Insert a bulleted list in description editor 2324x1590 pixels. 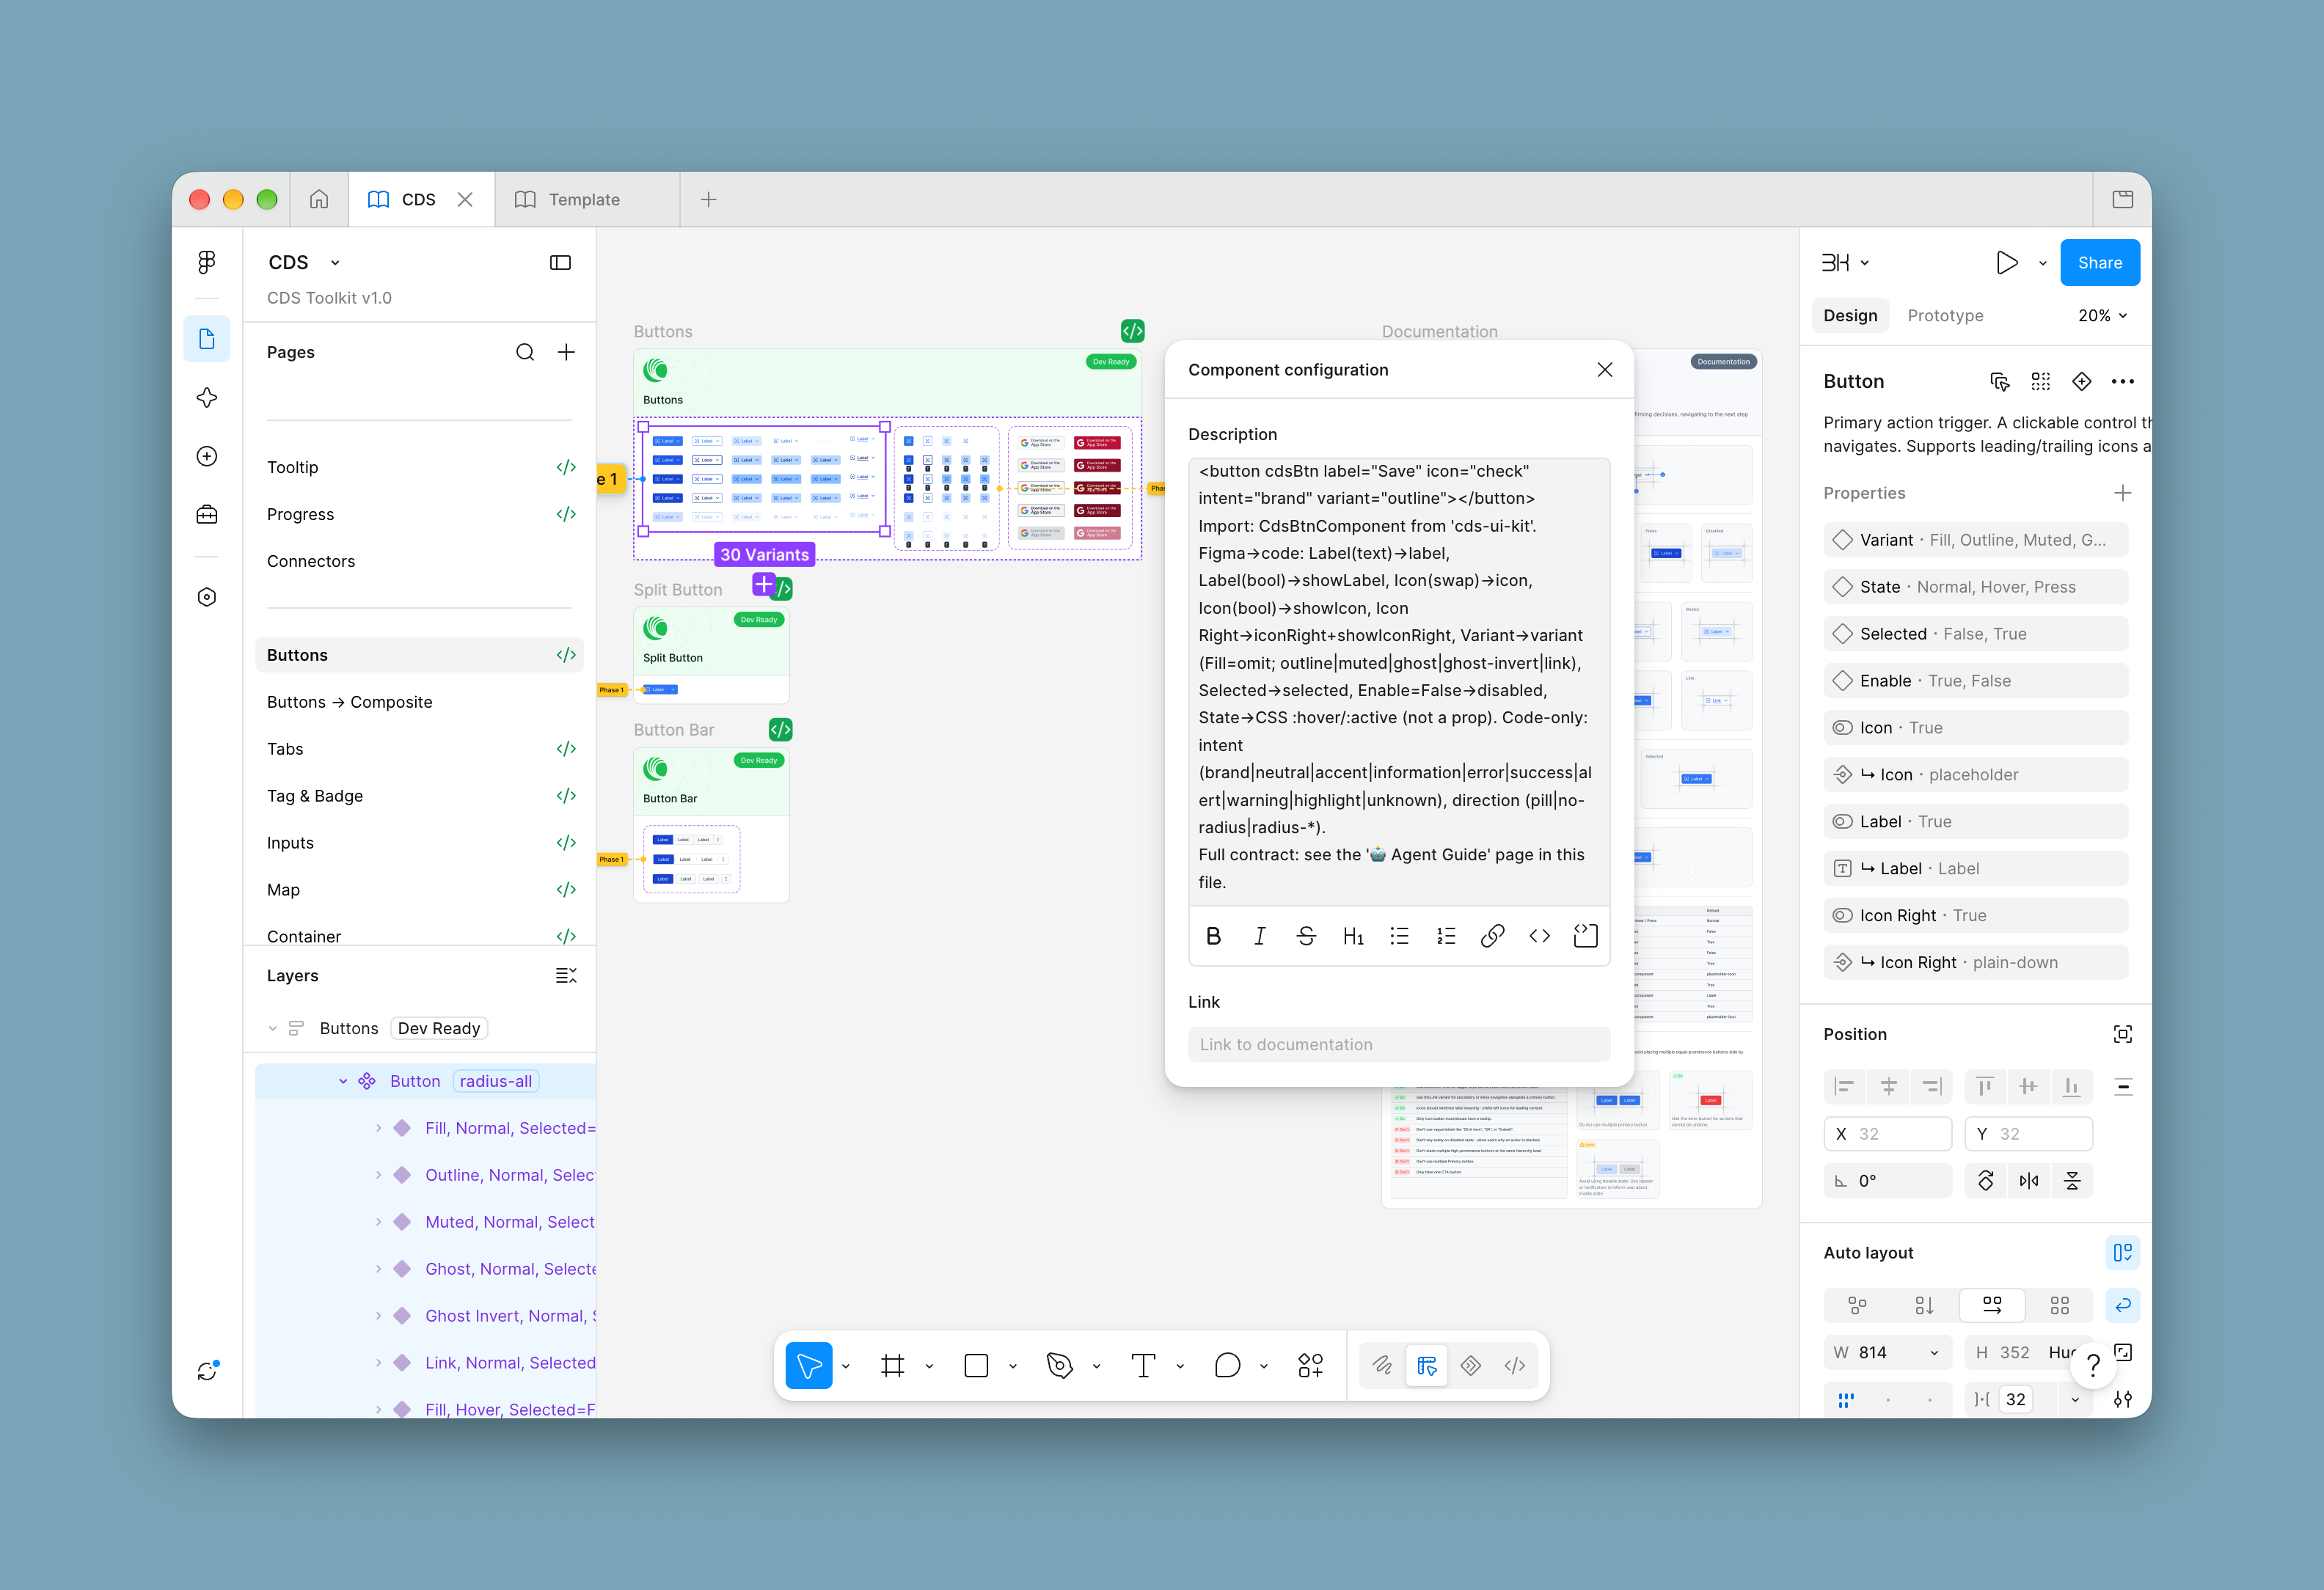pyautogui.click(x=1399, y=936)
